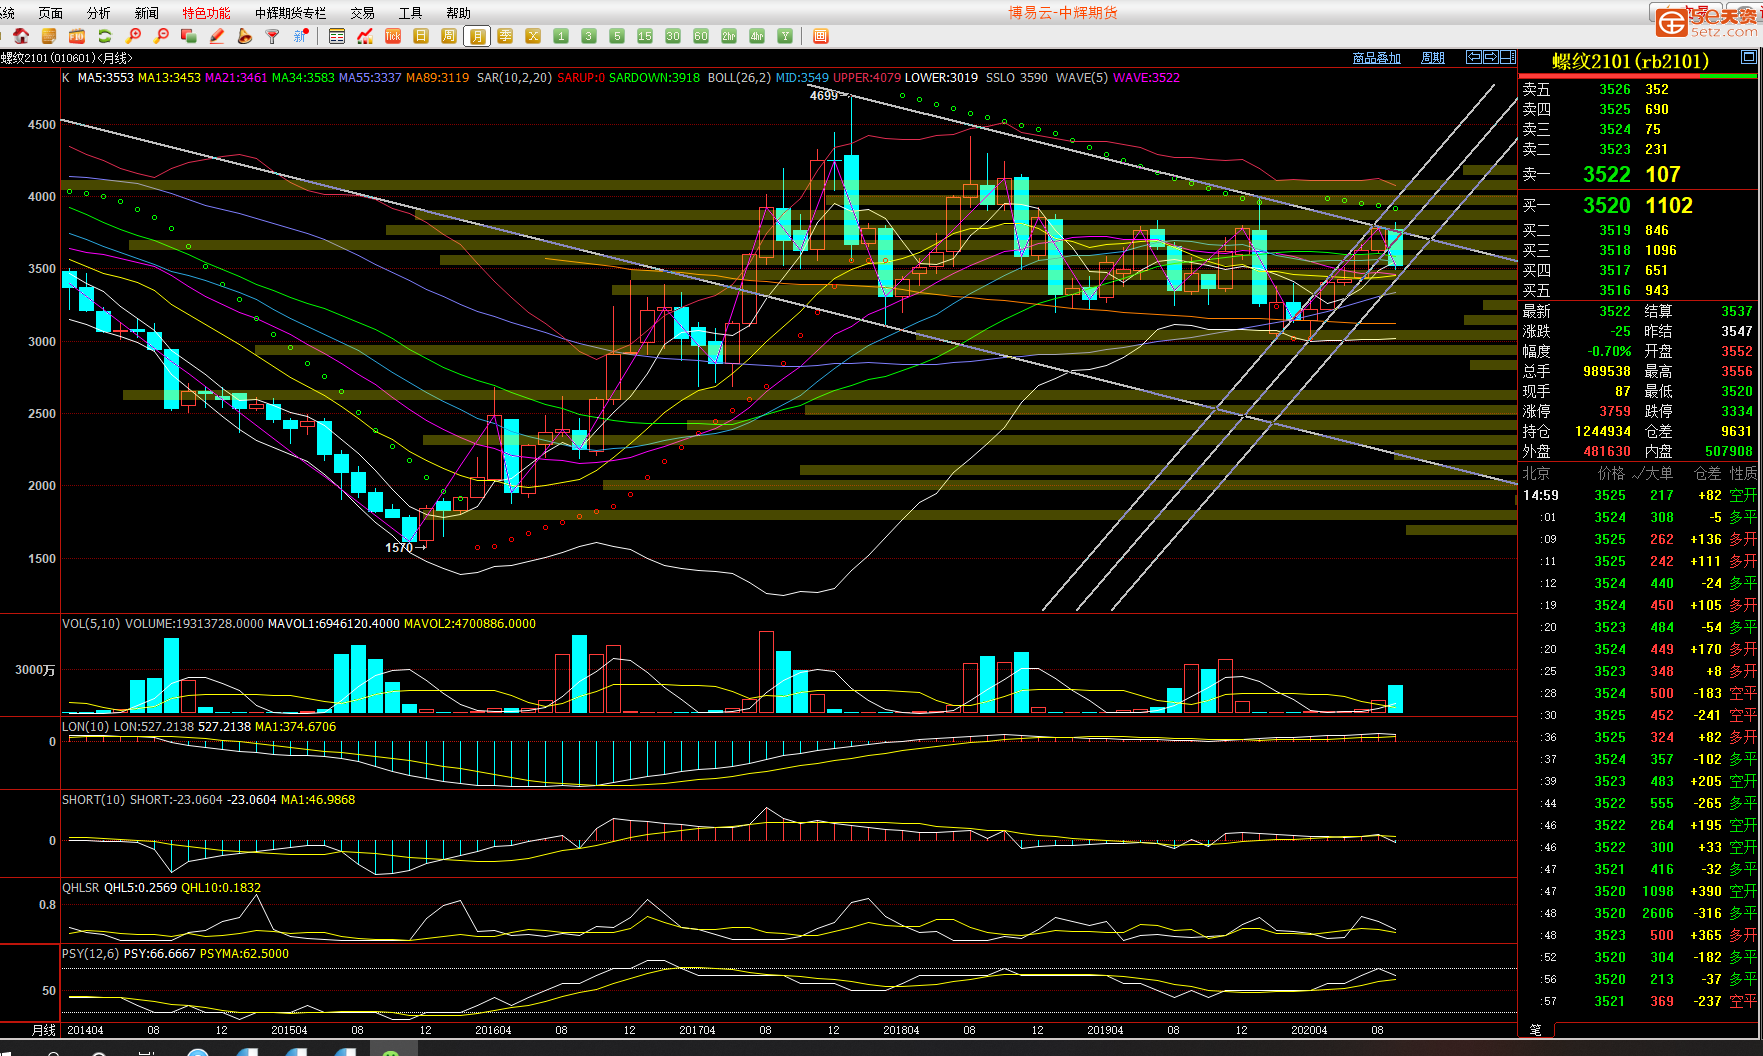Open the funnel filter tool
The image size is (1763, 1056).
(272, 36)
